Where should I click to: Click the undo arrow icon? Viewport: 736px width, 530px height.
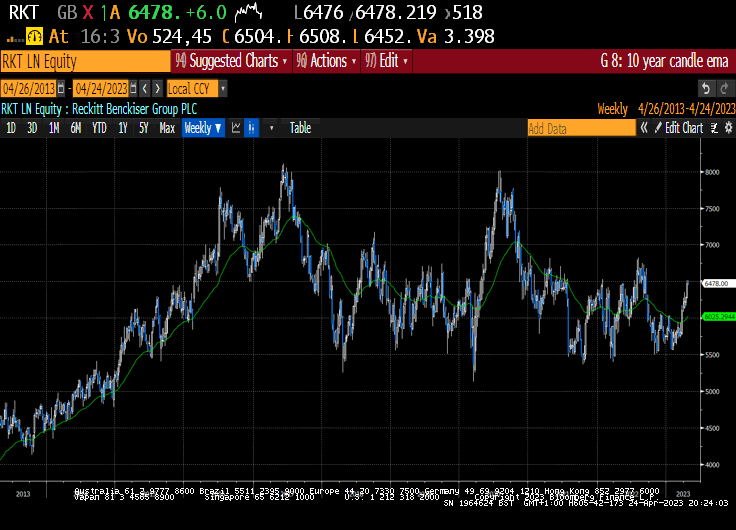(705, 89)
